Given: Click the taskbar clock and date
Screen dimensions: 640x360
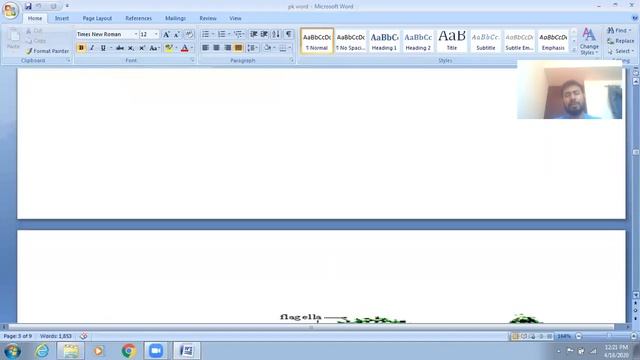Looking at the screenshot, I should click(616, 351).
